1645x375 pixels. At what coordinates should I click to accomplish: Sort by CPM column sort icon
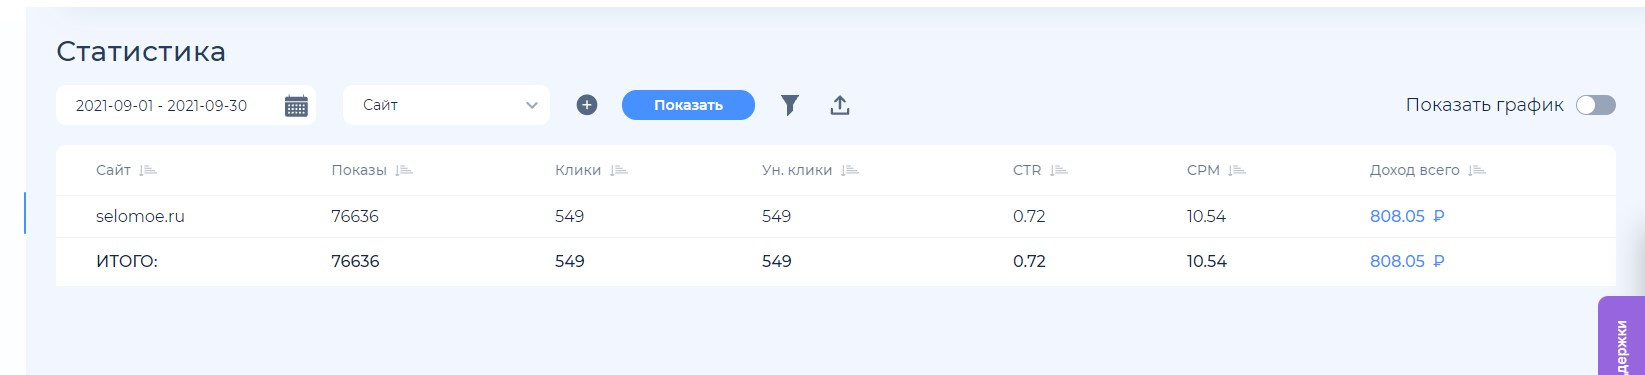(x=1237, y=171)
